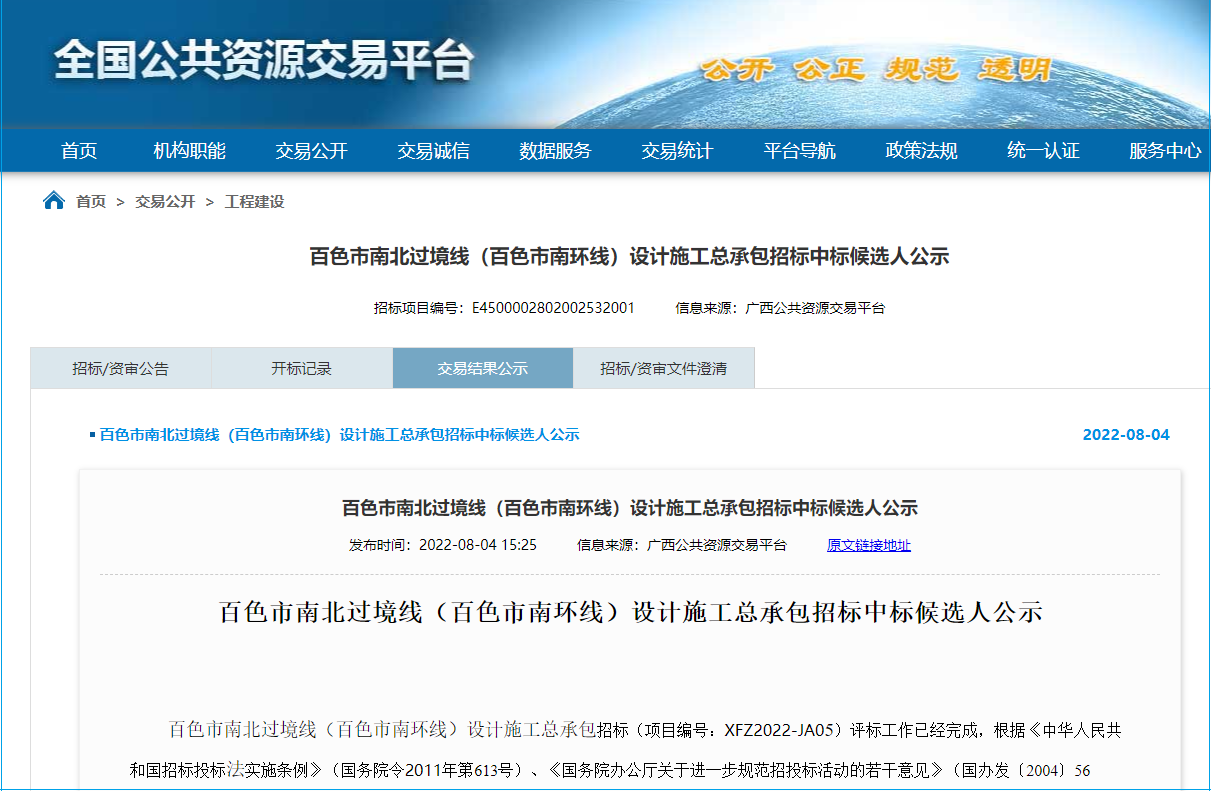Click the home icon in breadcrumb
Screen dimensions: 1211x791
[x=54, y=201]
